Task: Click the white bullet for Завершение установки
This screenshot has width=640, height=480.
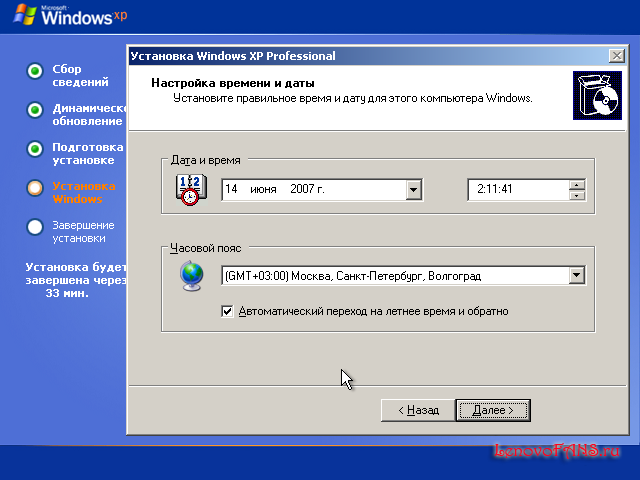Action: pos(35,226)
